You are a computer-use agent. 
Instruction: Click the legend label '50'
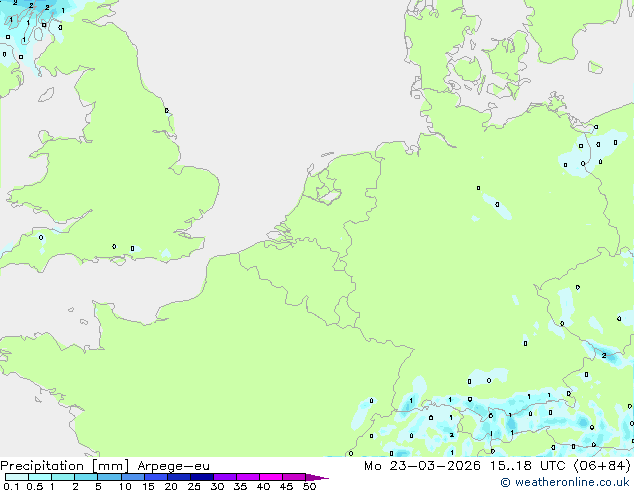tap(309, 486)
